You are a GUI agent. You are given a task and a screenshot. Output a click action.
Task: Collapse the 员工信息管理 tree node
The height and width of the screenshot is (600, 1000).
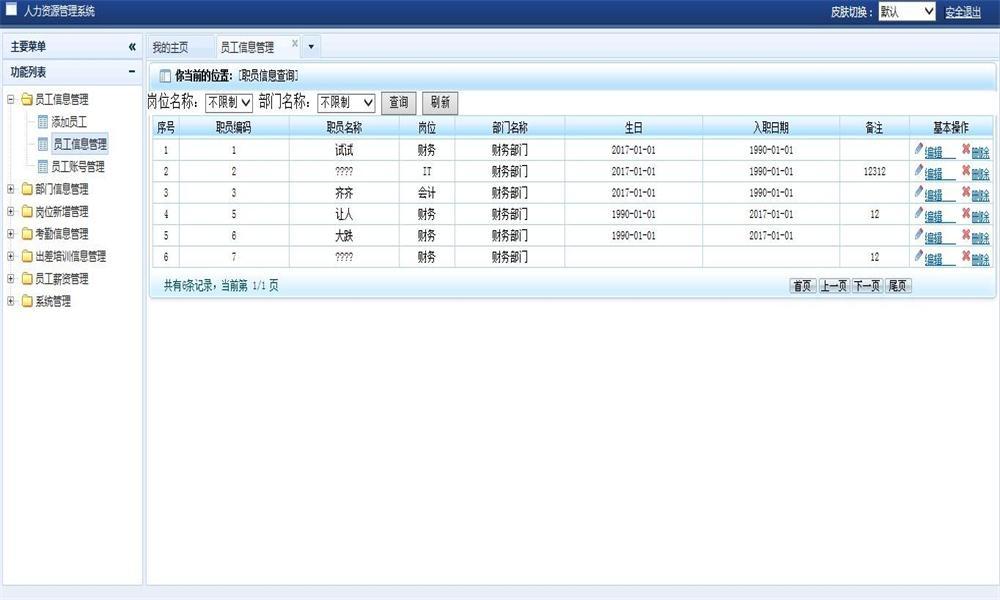pyautogui.click(x=10, y=99)
